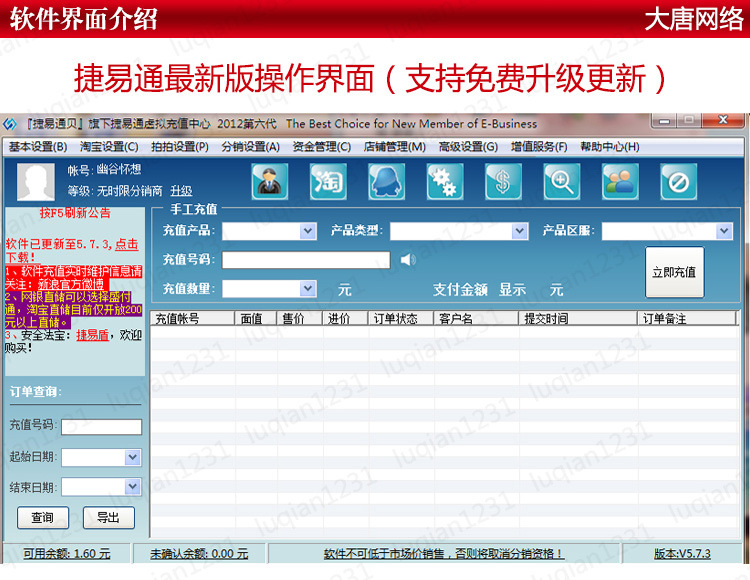Click the 帐号: 幽谷怀想 text

pos(104,169)
